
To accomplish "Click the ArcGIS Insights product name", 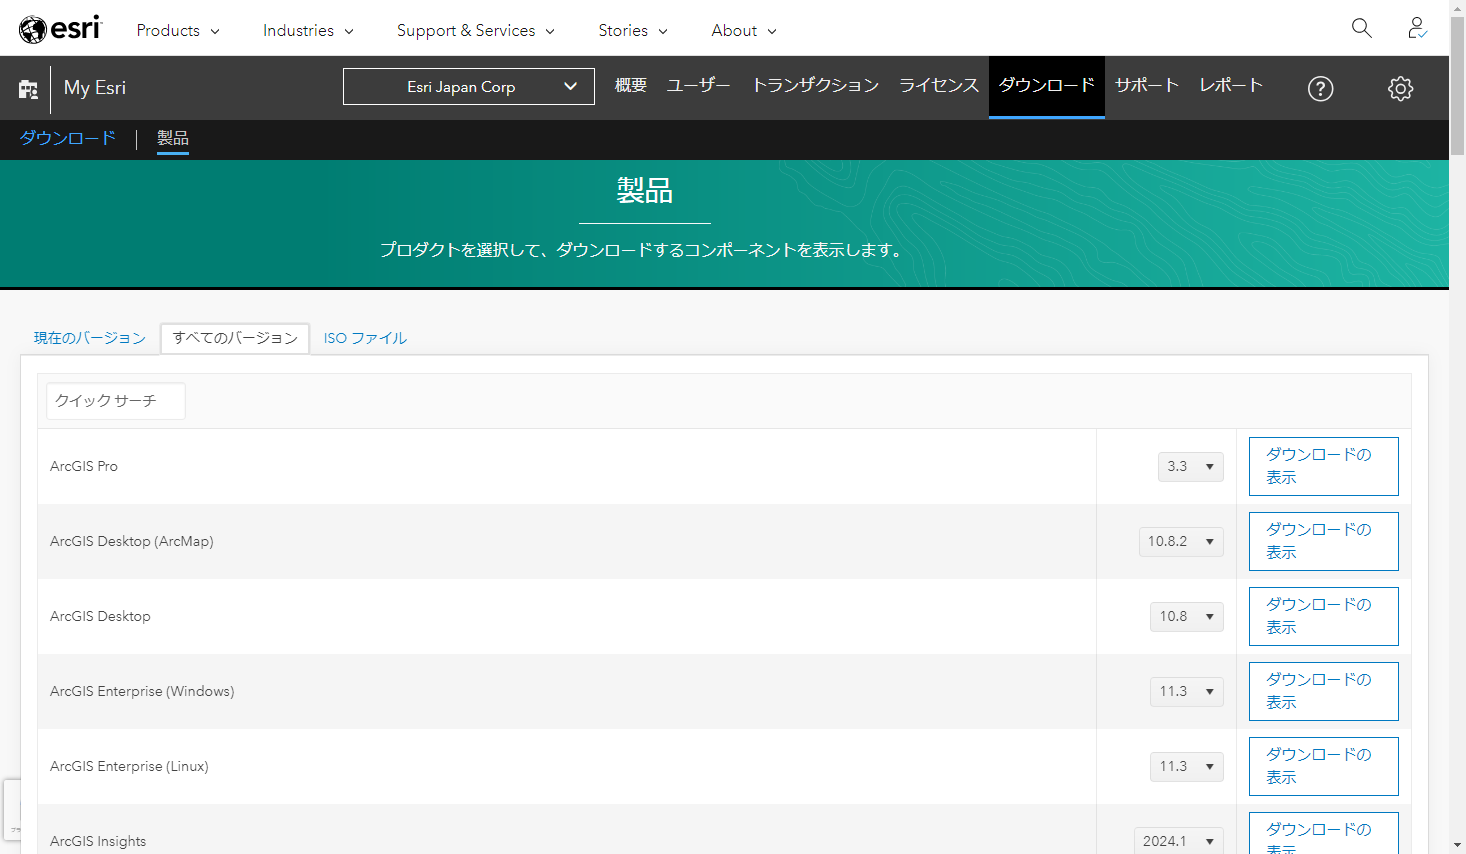I will (x=98, y=841).
